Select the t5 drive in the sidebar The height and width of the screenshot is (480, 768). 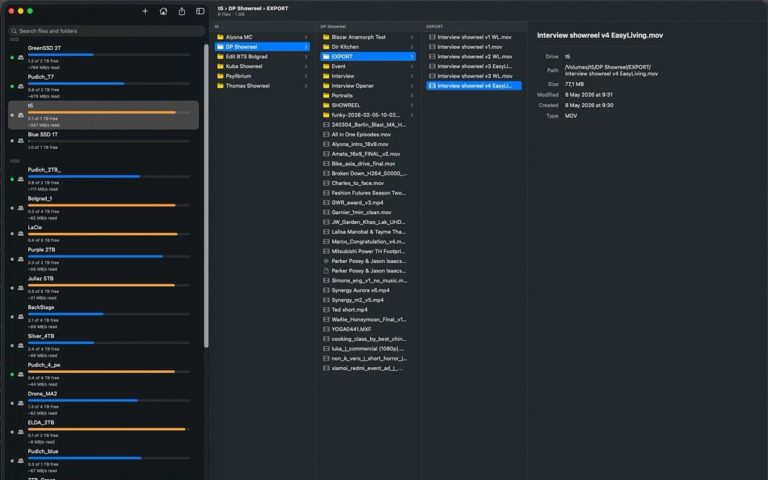click(x=103, y=115)
